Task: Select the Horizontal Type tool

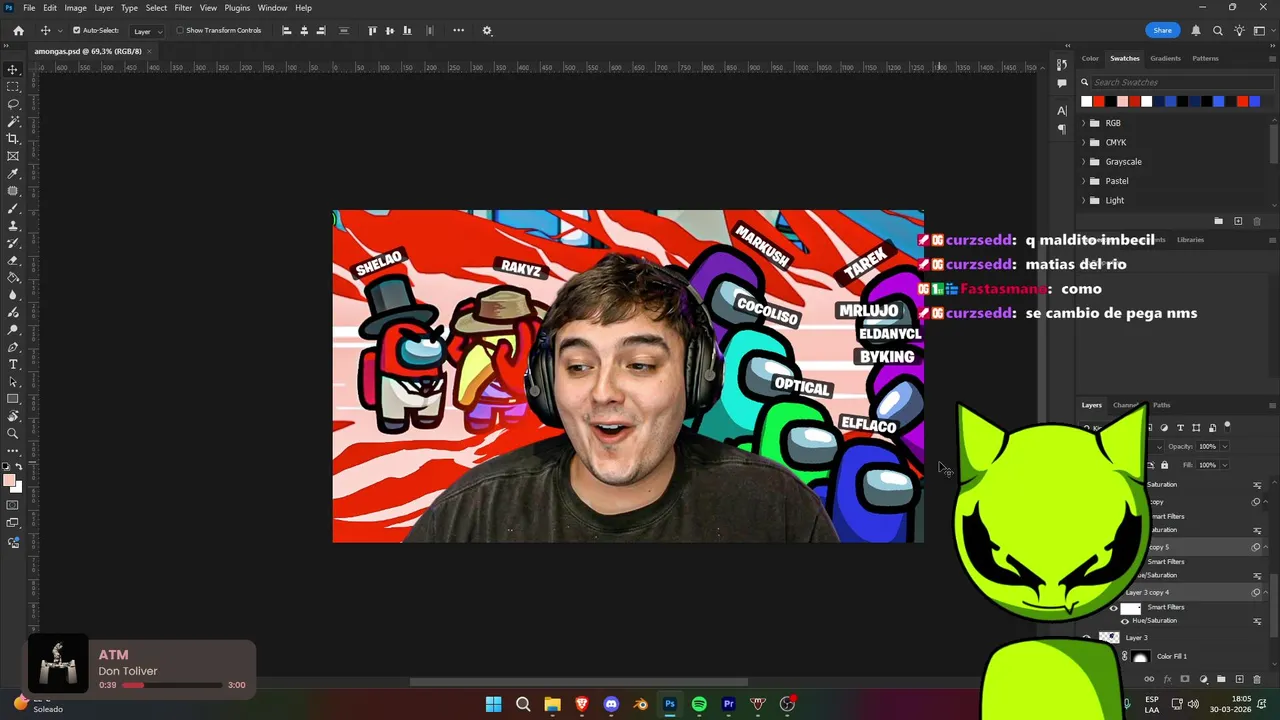Action: (13, 364)
